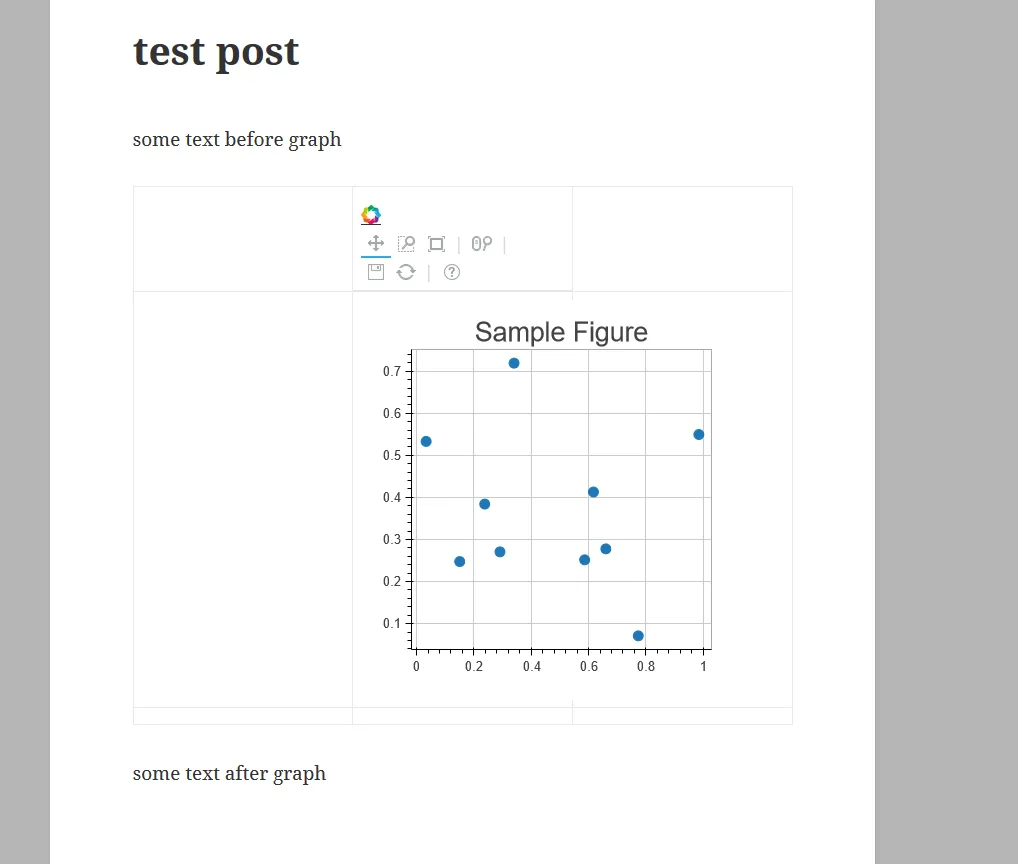The image size is (1018, 864).
Task: Open the Help question mark
Action: [x=452, y=272]
